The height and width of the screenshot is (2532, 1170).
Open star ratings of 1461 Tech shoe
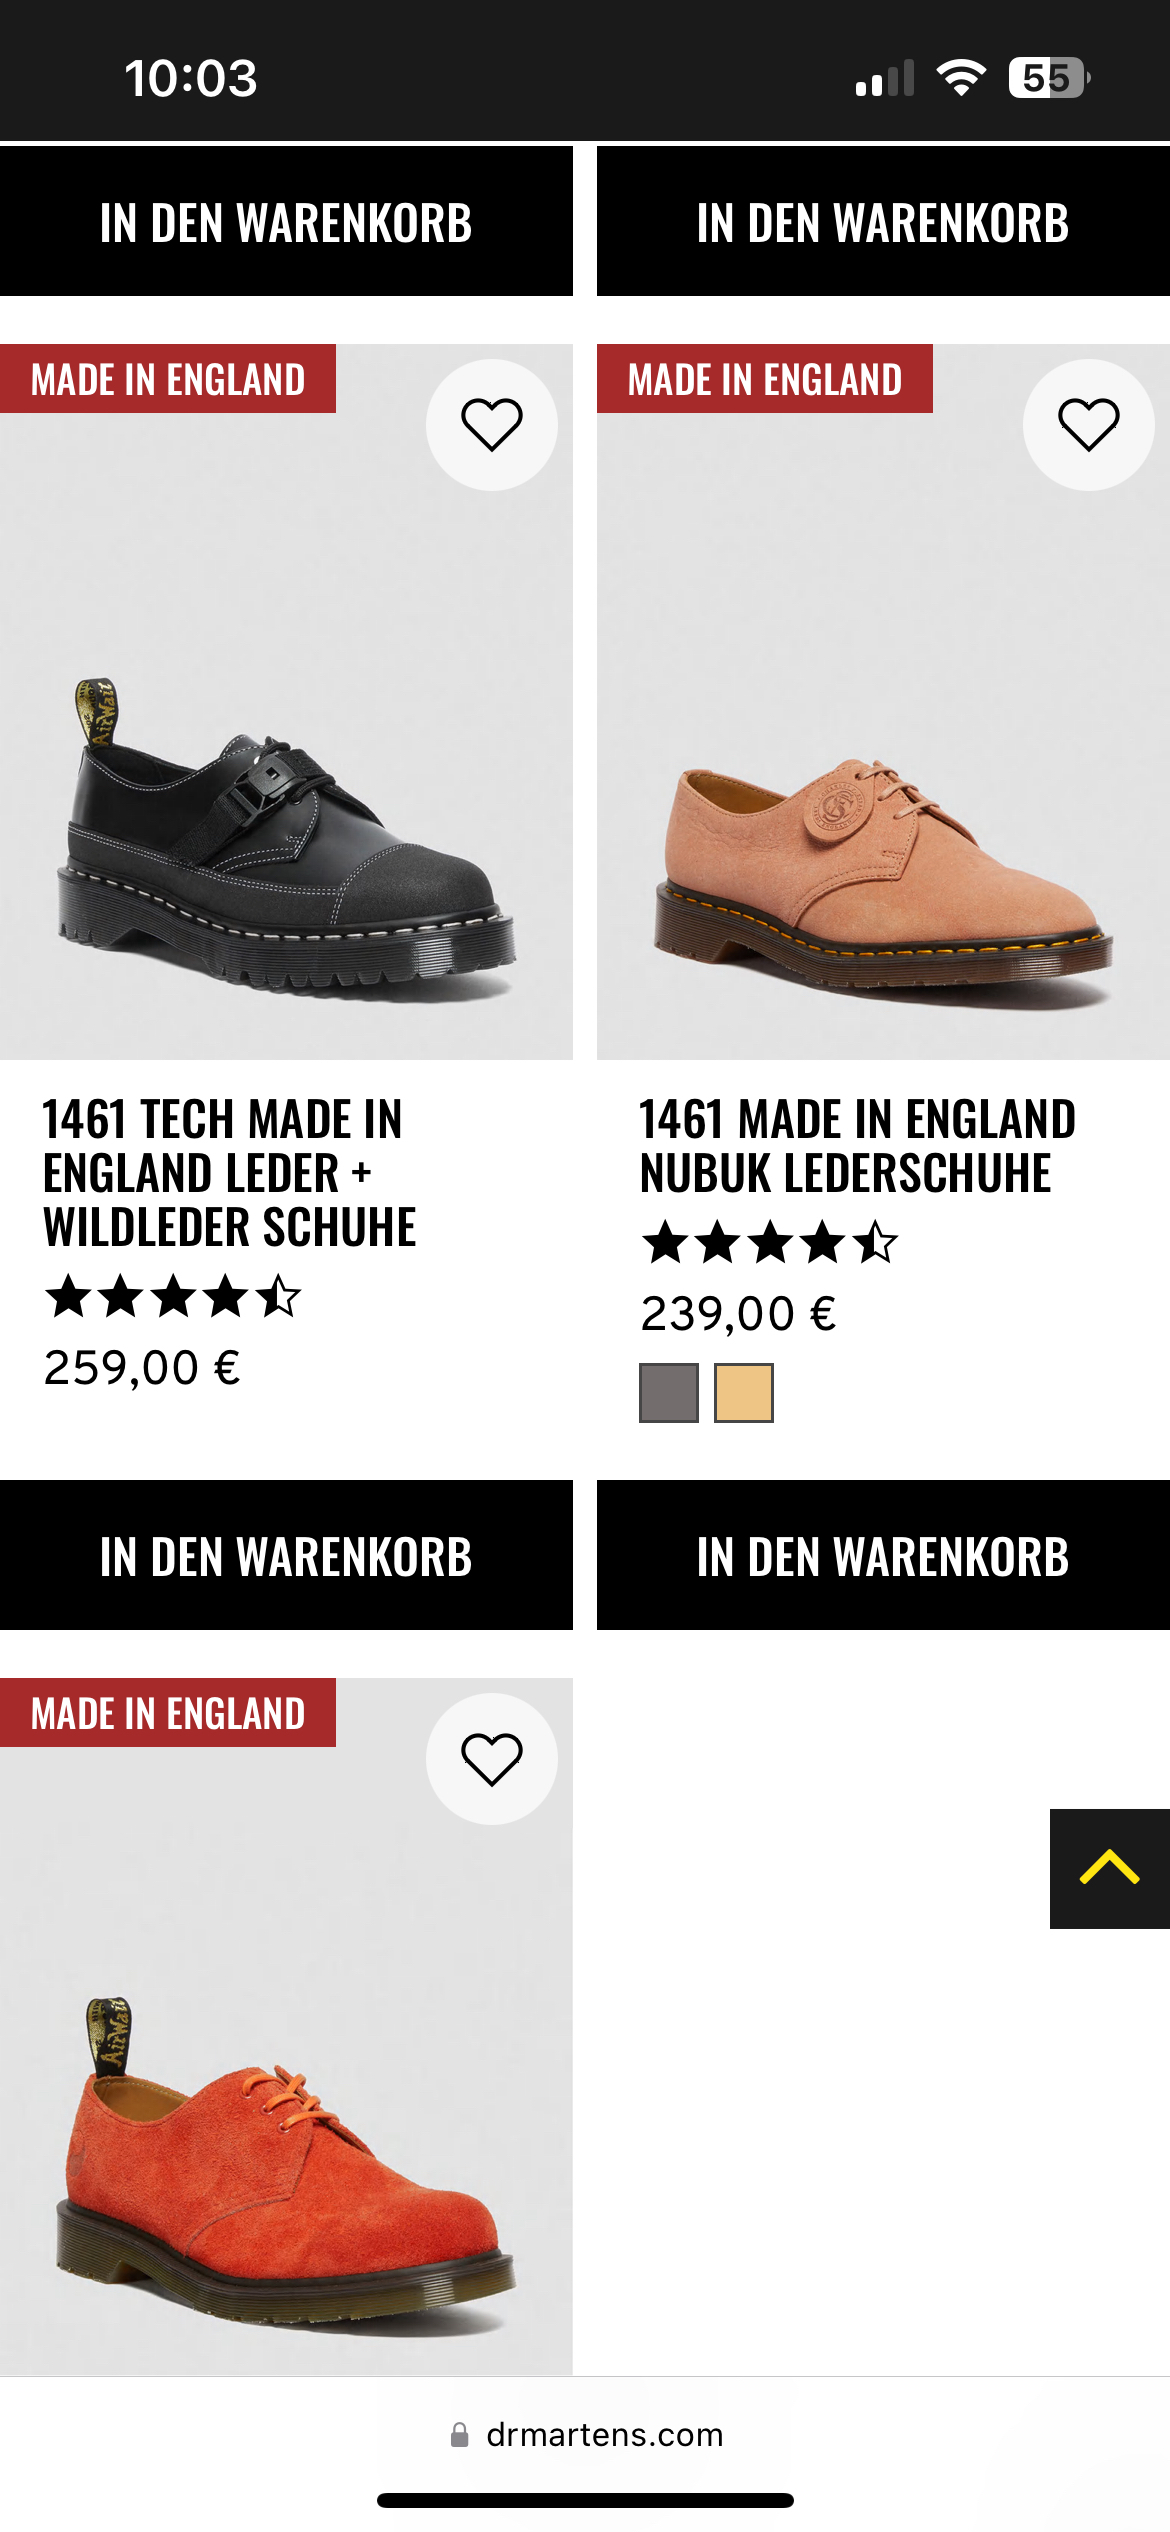click(173, 1297)
